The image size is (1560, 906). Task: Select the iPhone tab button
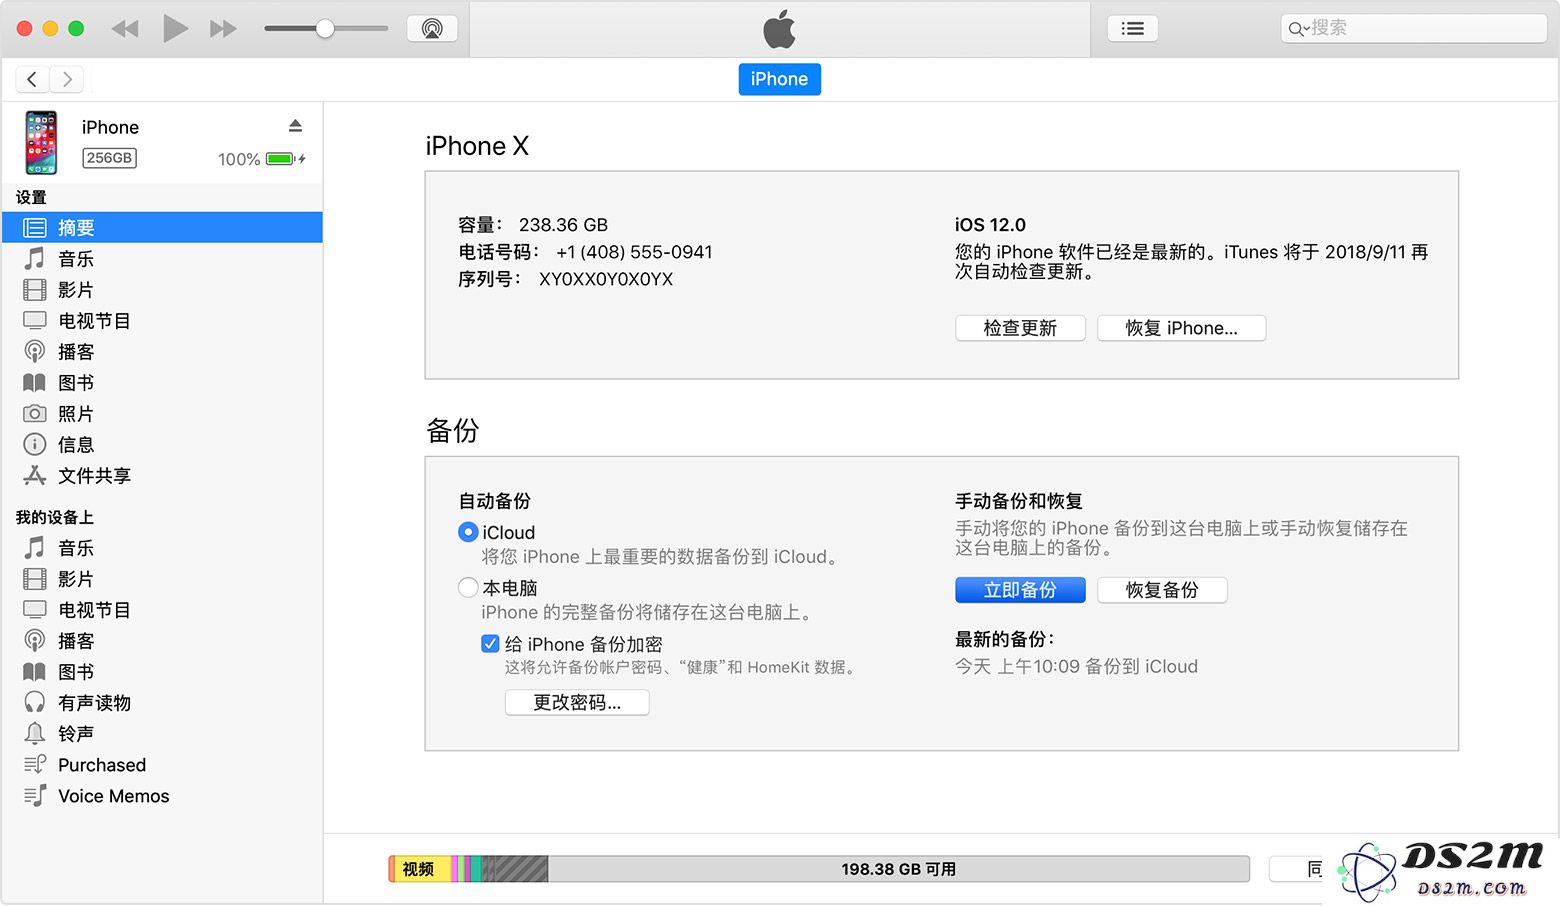[x=779, y=79]
